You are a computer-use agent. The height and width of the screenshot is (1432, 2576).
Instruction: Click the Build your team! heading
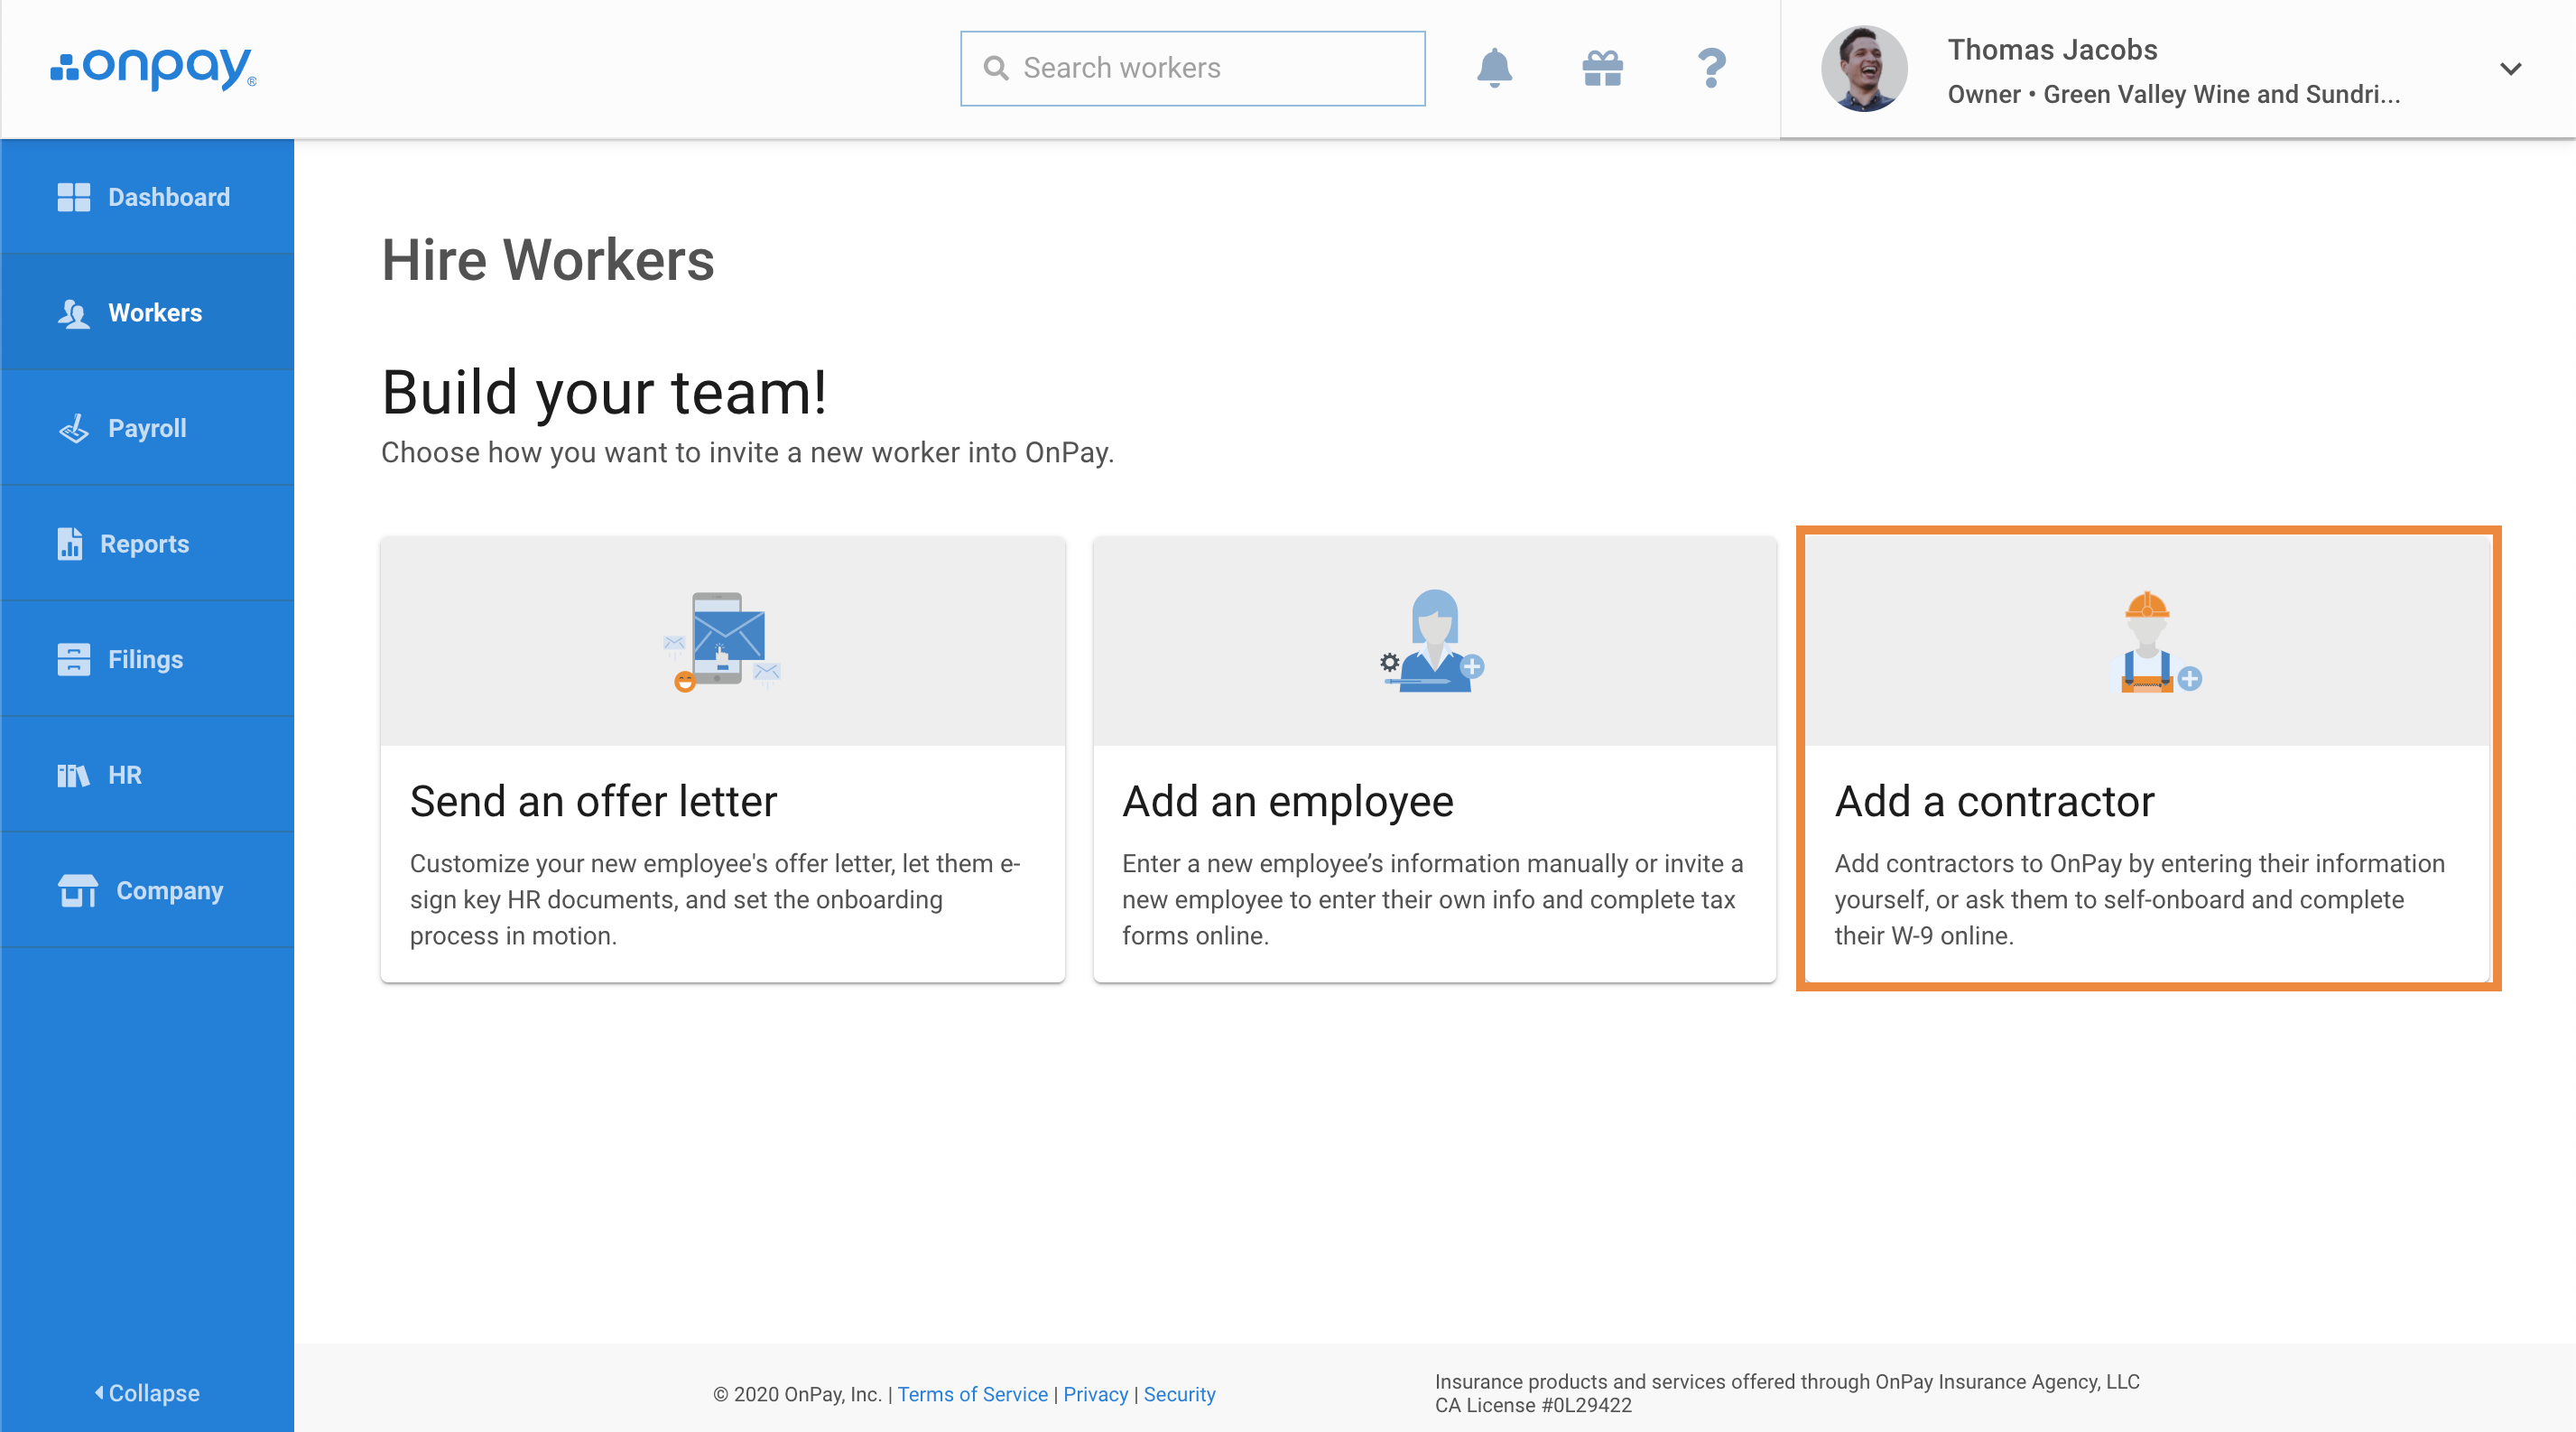click(x=604, y=392)
